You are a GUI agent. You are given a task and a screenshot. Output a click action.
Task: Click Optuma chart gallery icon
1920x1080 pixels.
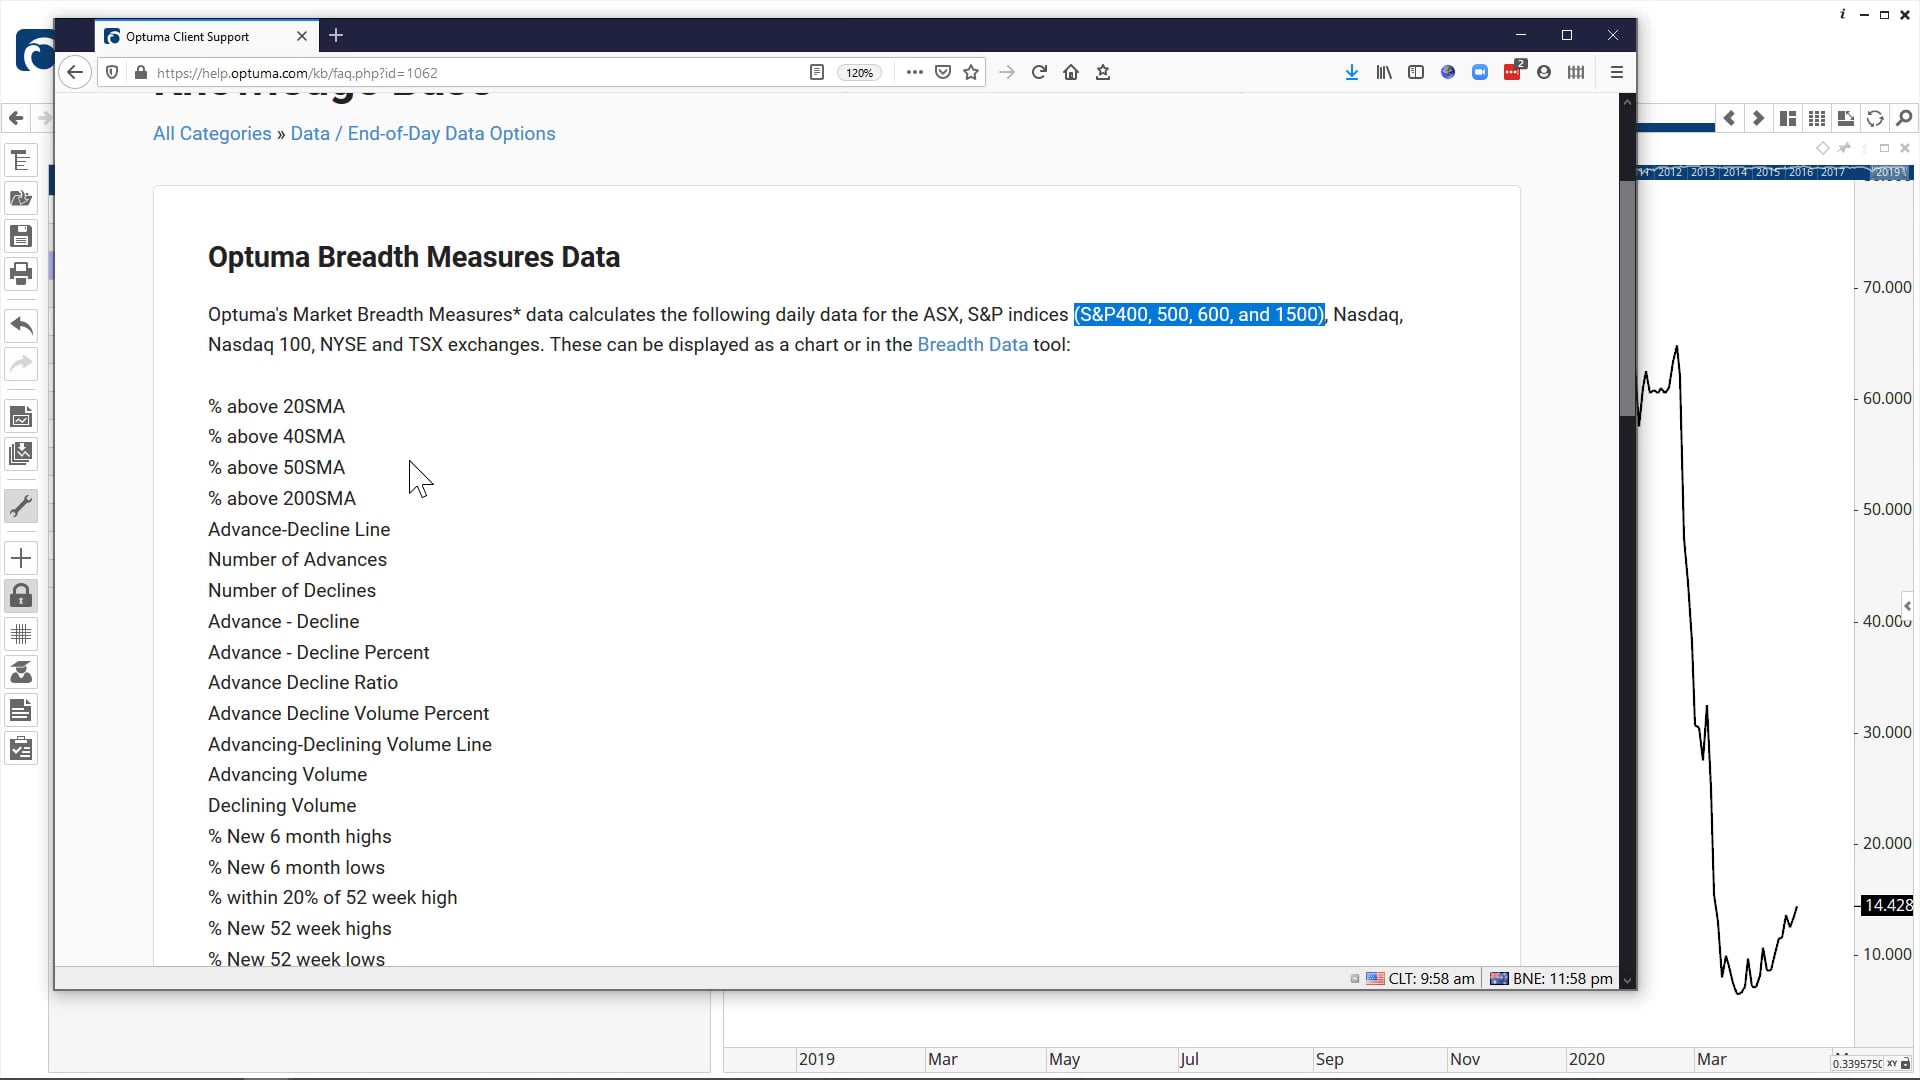(x=21, y=454)
